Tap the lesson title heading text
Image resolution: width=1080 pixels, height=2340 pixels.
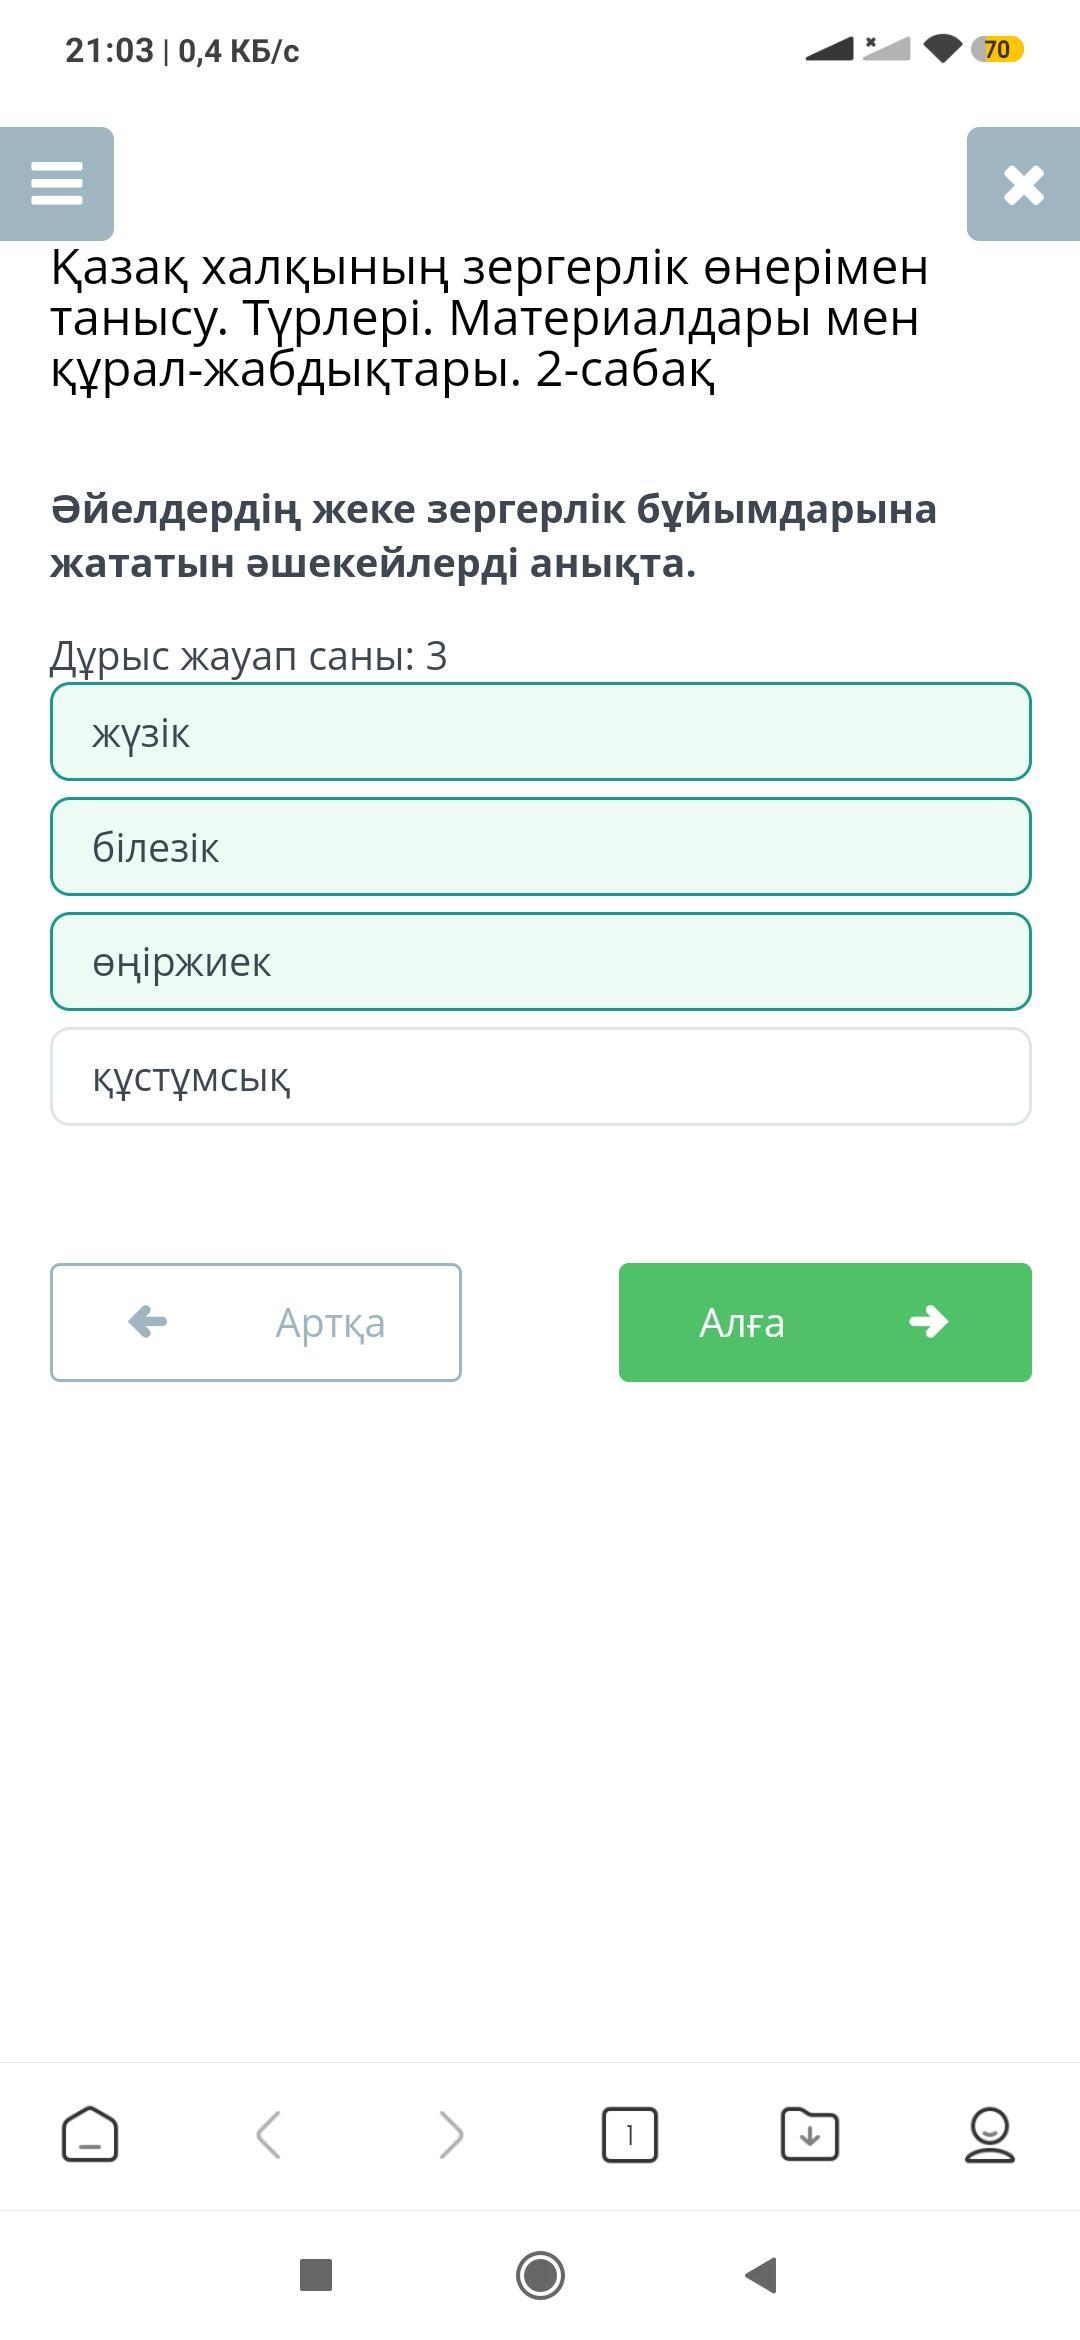coord(490,318)
